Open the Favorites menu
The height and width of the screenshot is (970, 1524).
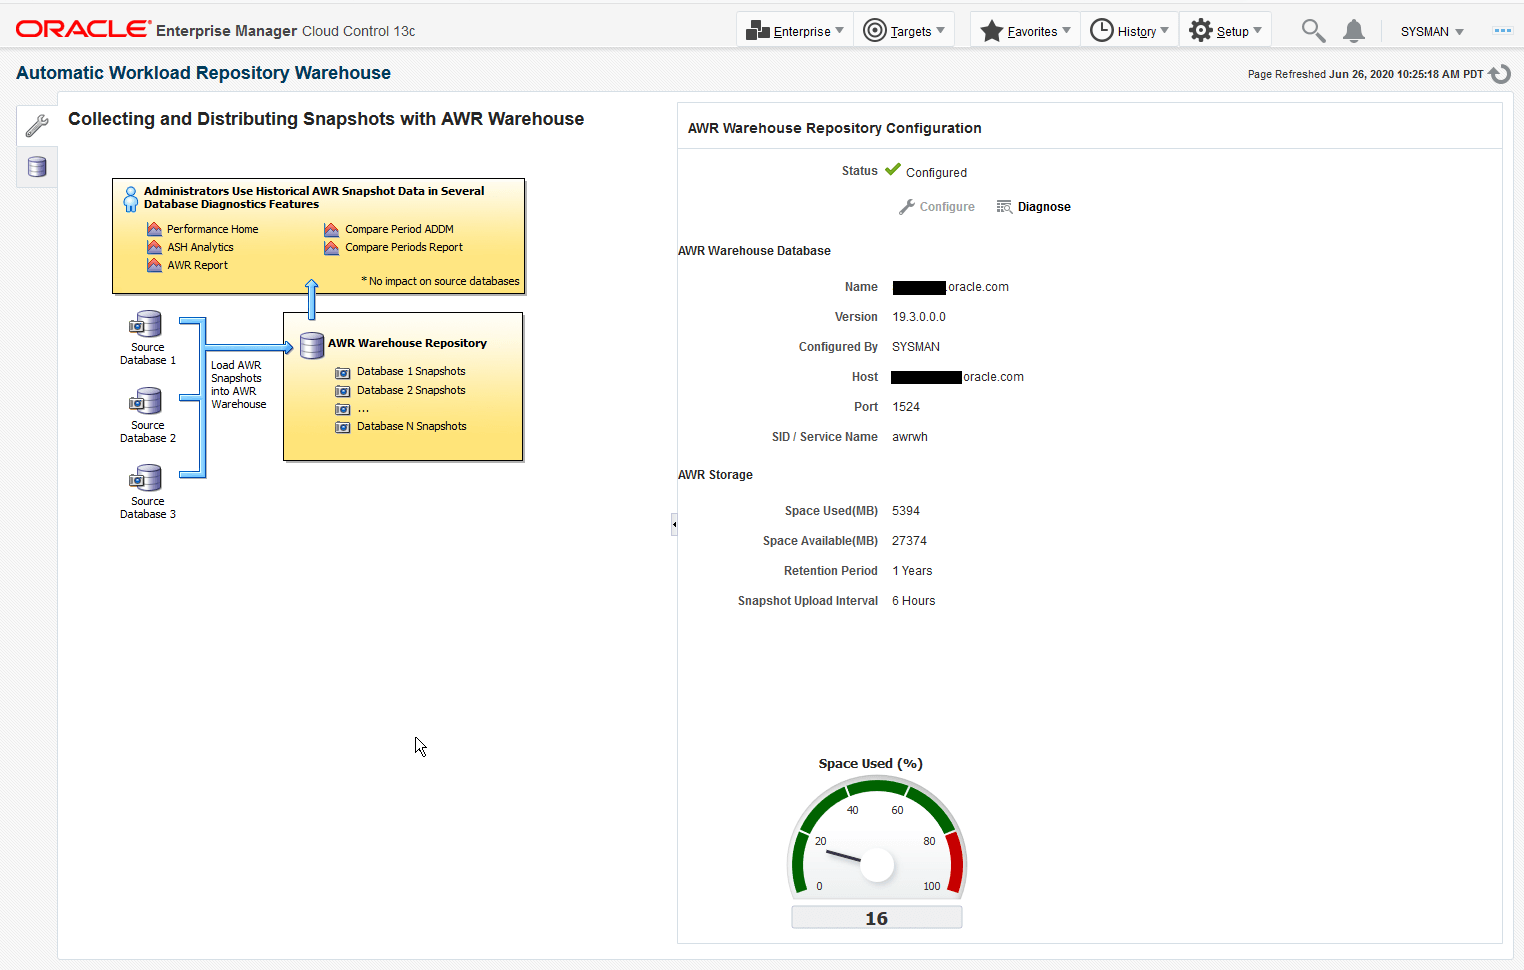click(x=1031, y=31)
